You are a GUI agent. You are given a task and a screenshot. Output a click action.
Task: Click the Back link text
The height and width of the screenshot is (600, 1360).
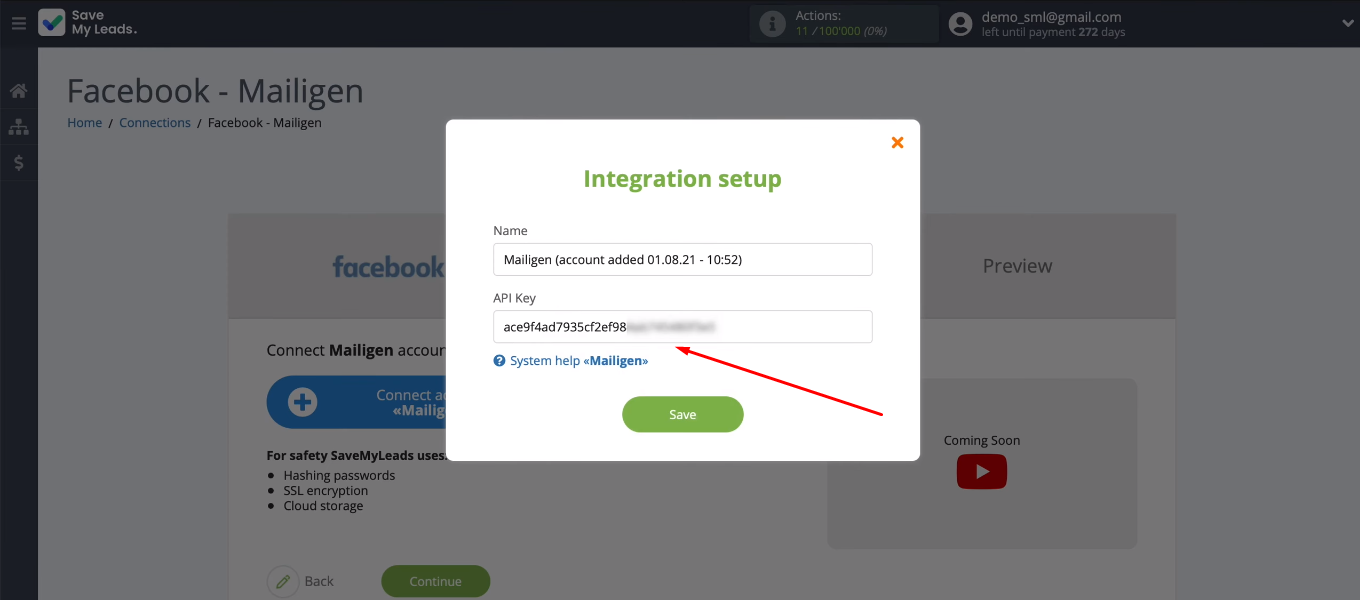click(x=319, y=581)
